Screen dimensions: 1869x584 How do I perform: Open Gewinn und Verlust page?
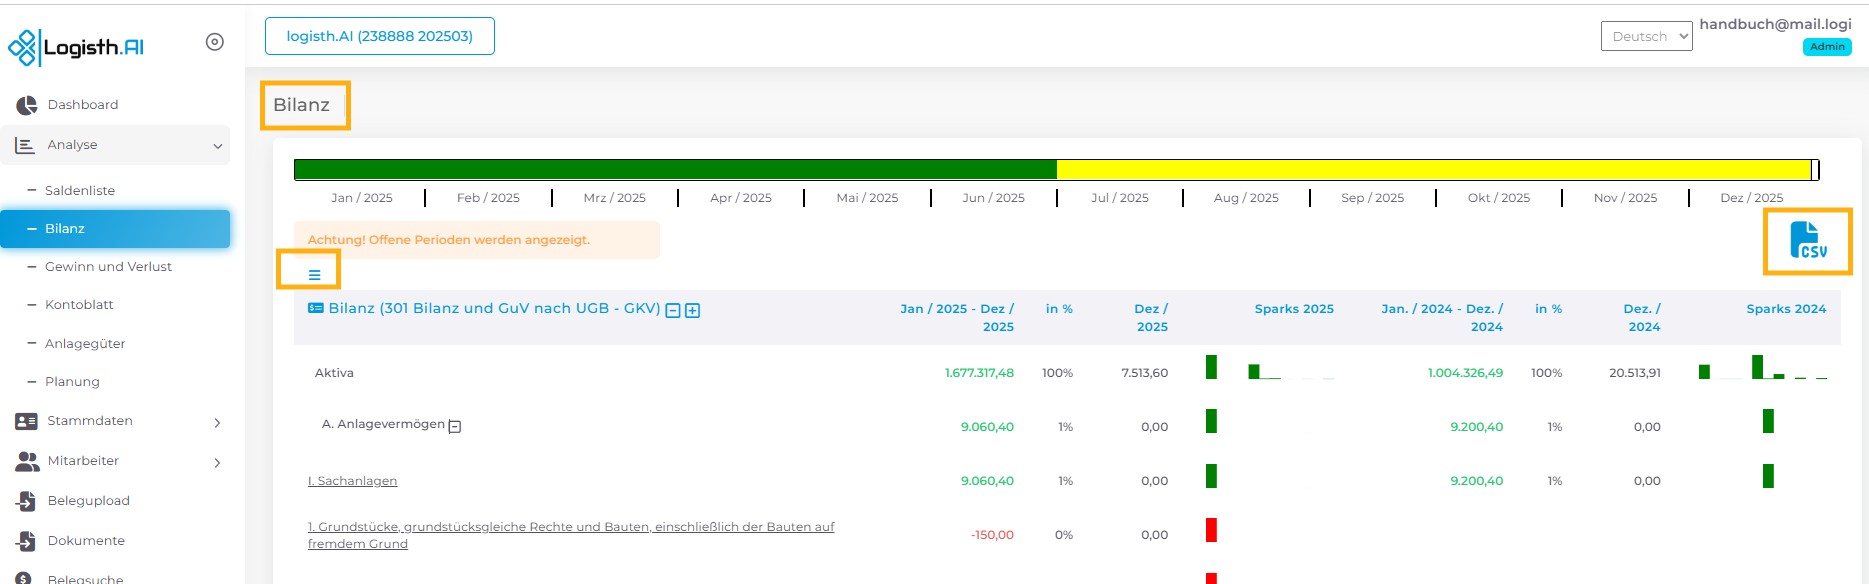108,267
